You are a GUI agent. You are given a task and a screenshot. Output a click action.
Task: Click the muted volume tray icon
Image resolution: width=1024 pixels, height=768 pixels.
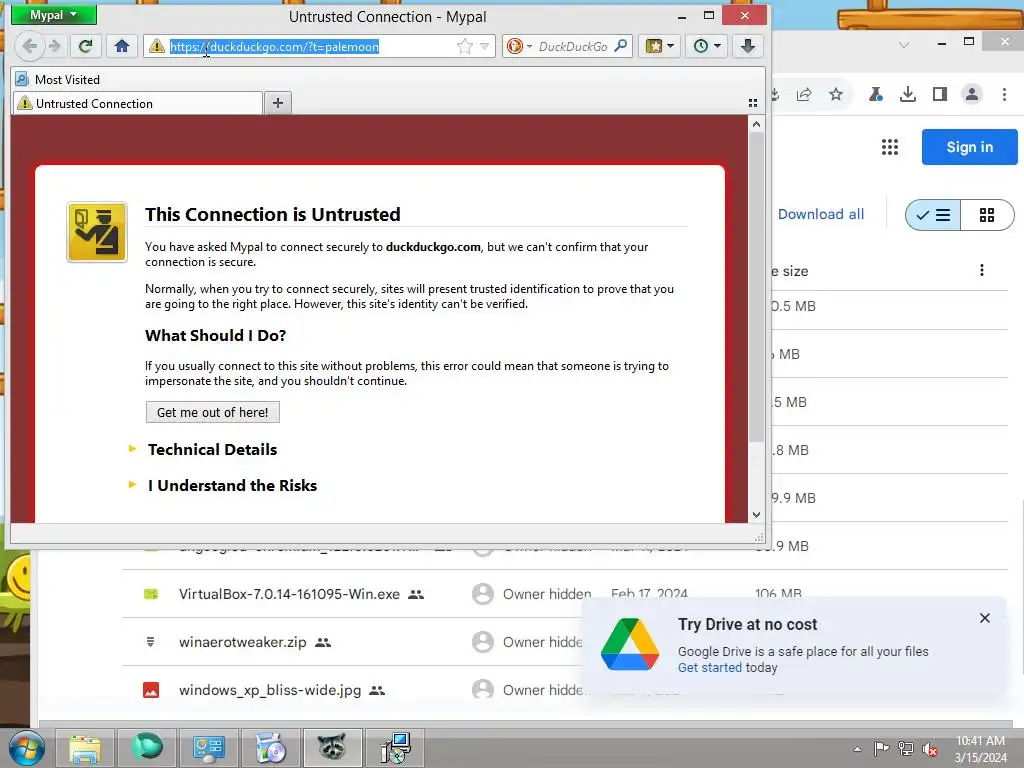(929, 749)
